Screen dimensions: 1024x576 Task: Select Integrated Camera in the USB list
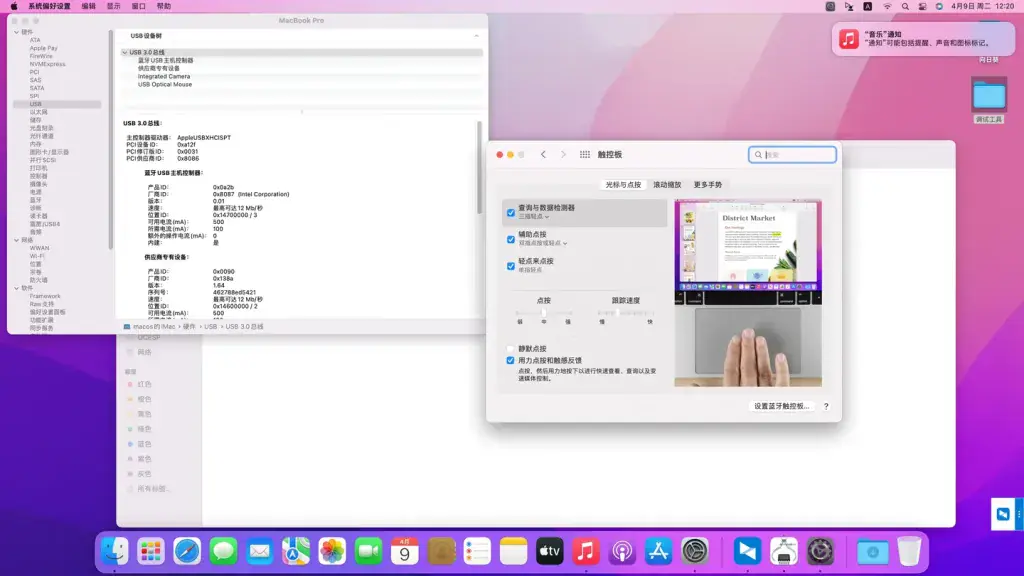(164, 76)
